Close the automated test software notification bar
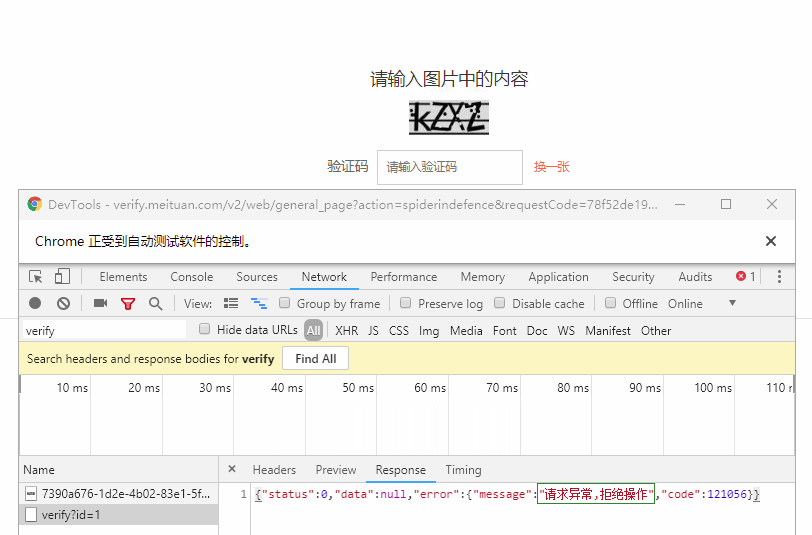The height and width of the screenshot is (535, 812). (771, 241)
